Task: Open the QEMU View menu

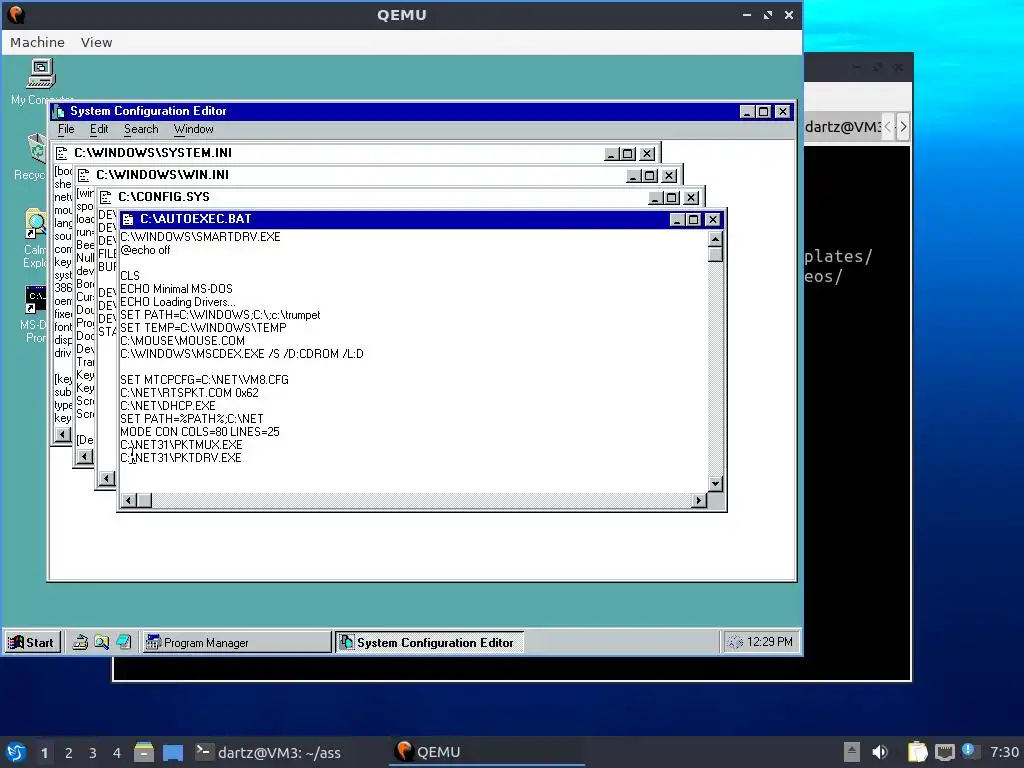Action: coord(97,42)
